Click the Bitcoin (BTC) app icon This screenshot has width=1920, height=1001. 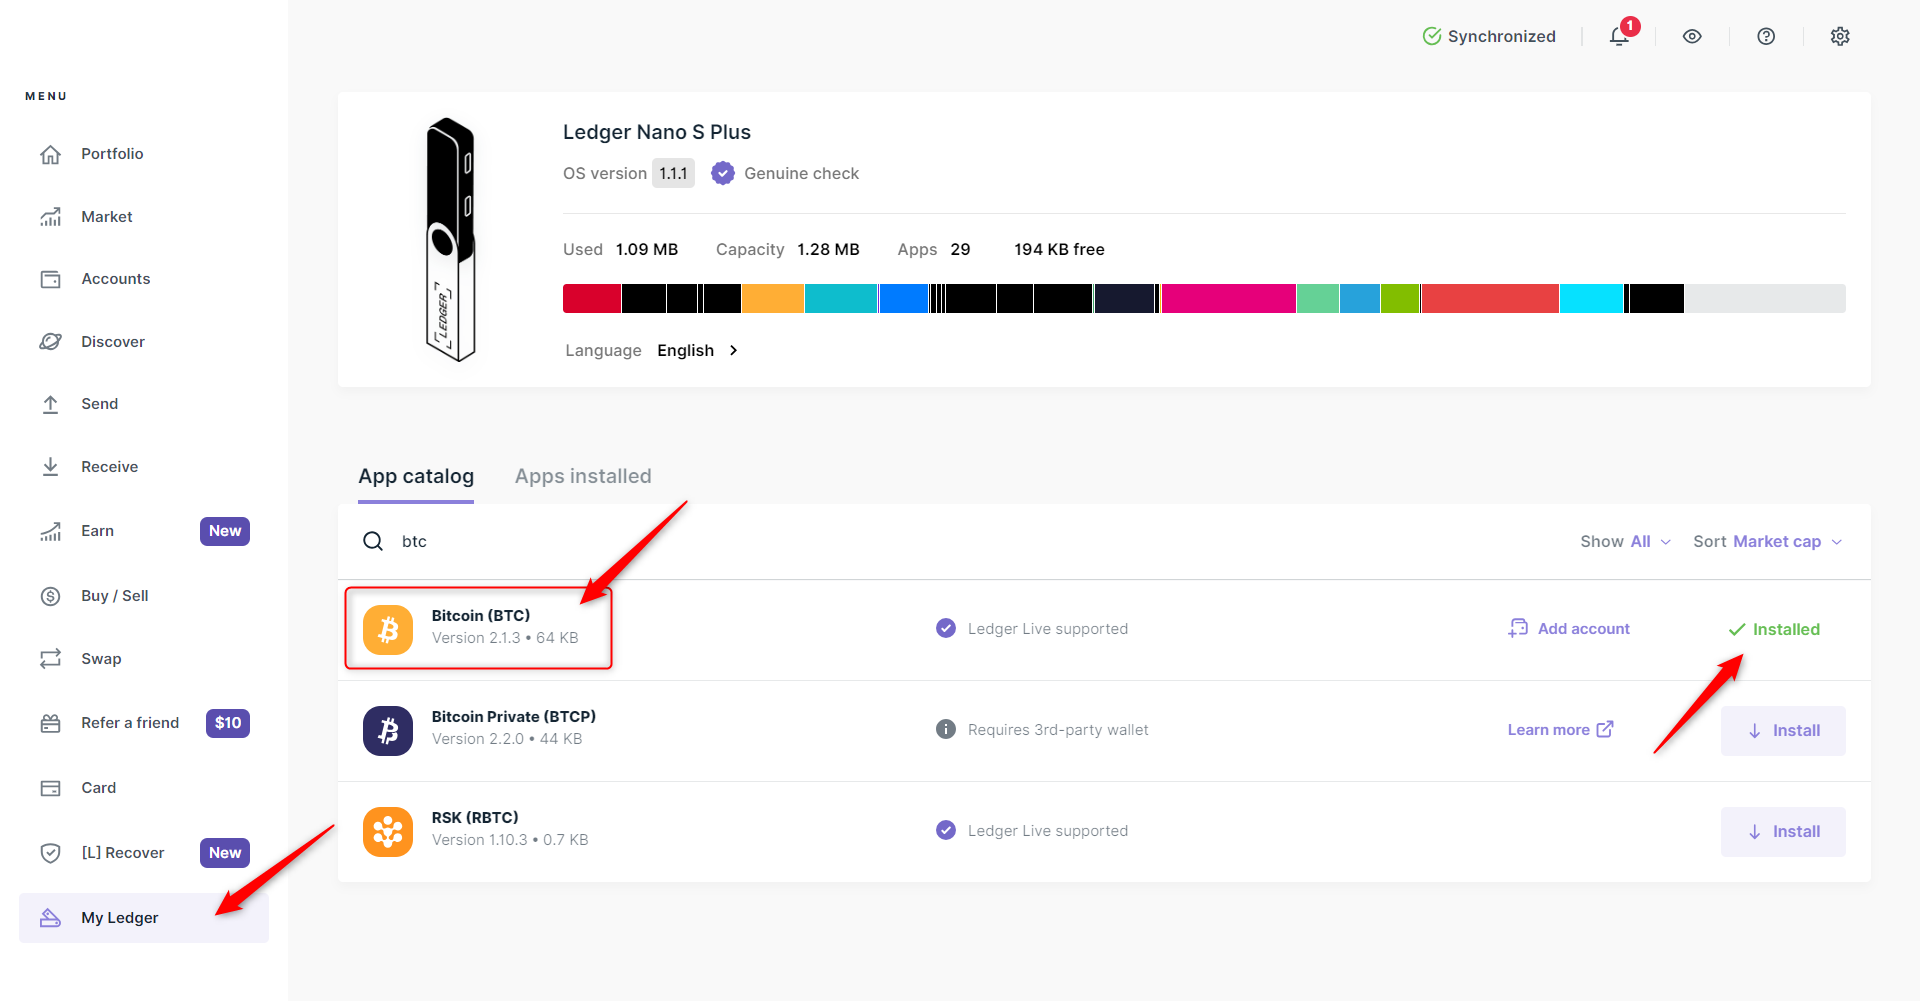click(388, 629)
